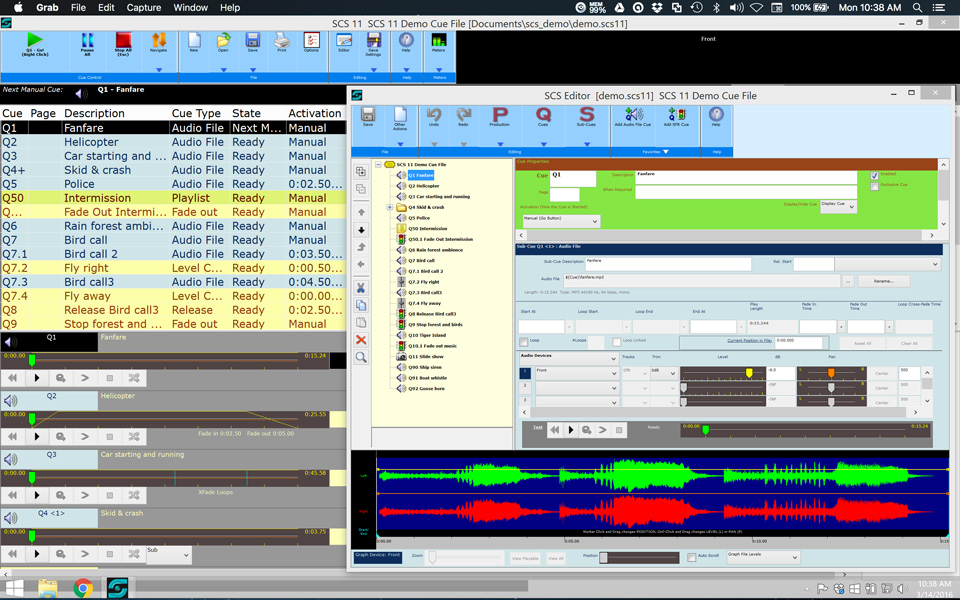Screen dimensions: 960x600
Task: Open the Window menu in the menu bar
Action: [x=190, y=8]
